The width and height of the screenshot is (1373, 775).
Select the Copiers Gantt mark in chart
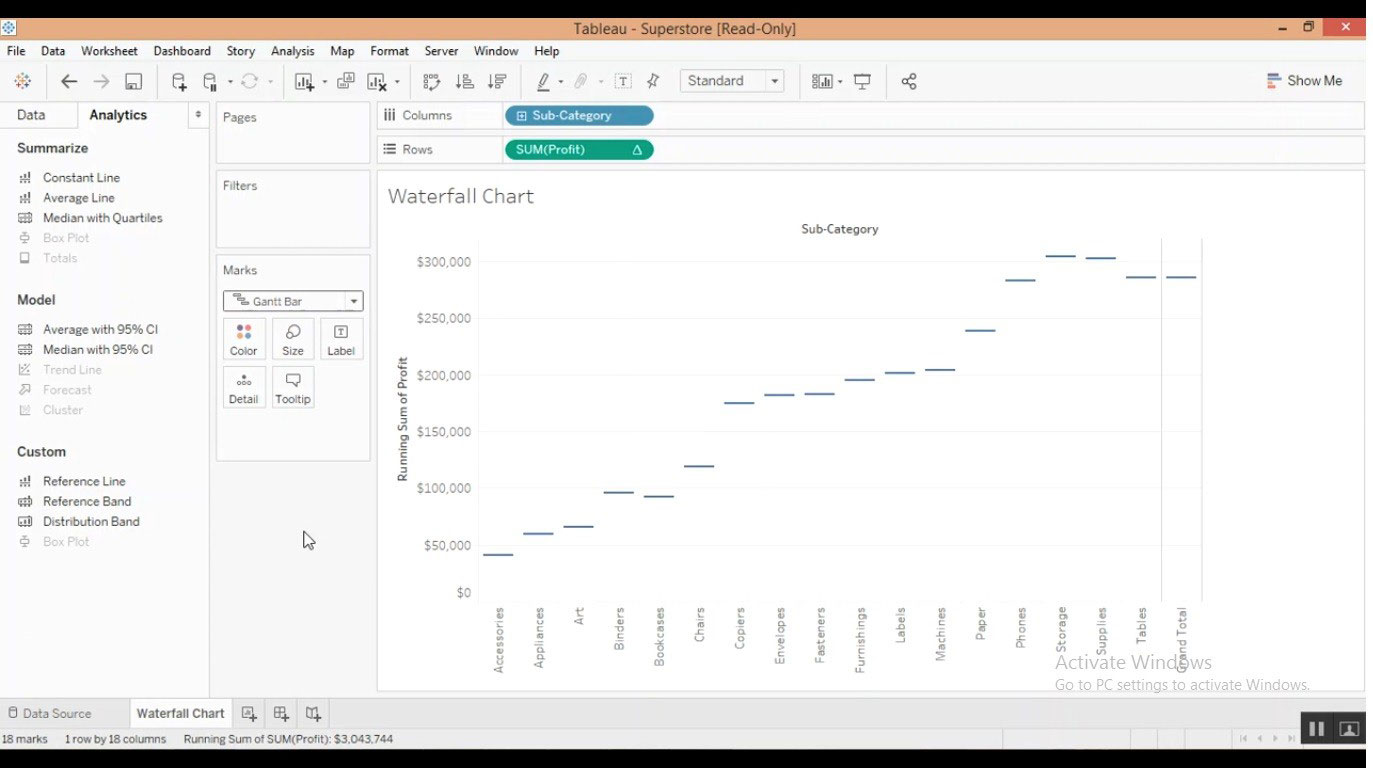739,403
